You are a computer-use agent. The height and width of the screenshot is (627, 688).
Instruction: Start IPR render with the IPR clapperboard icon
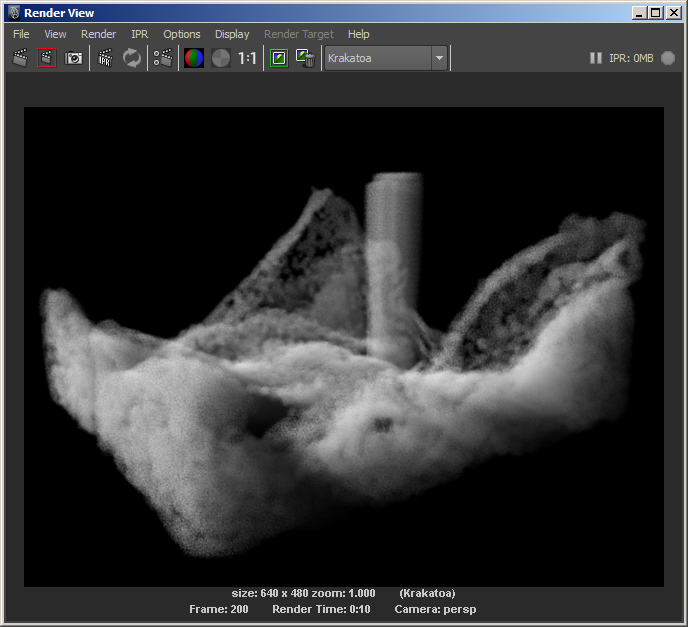pyautogui.click(x=105, y=58)
